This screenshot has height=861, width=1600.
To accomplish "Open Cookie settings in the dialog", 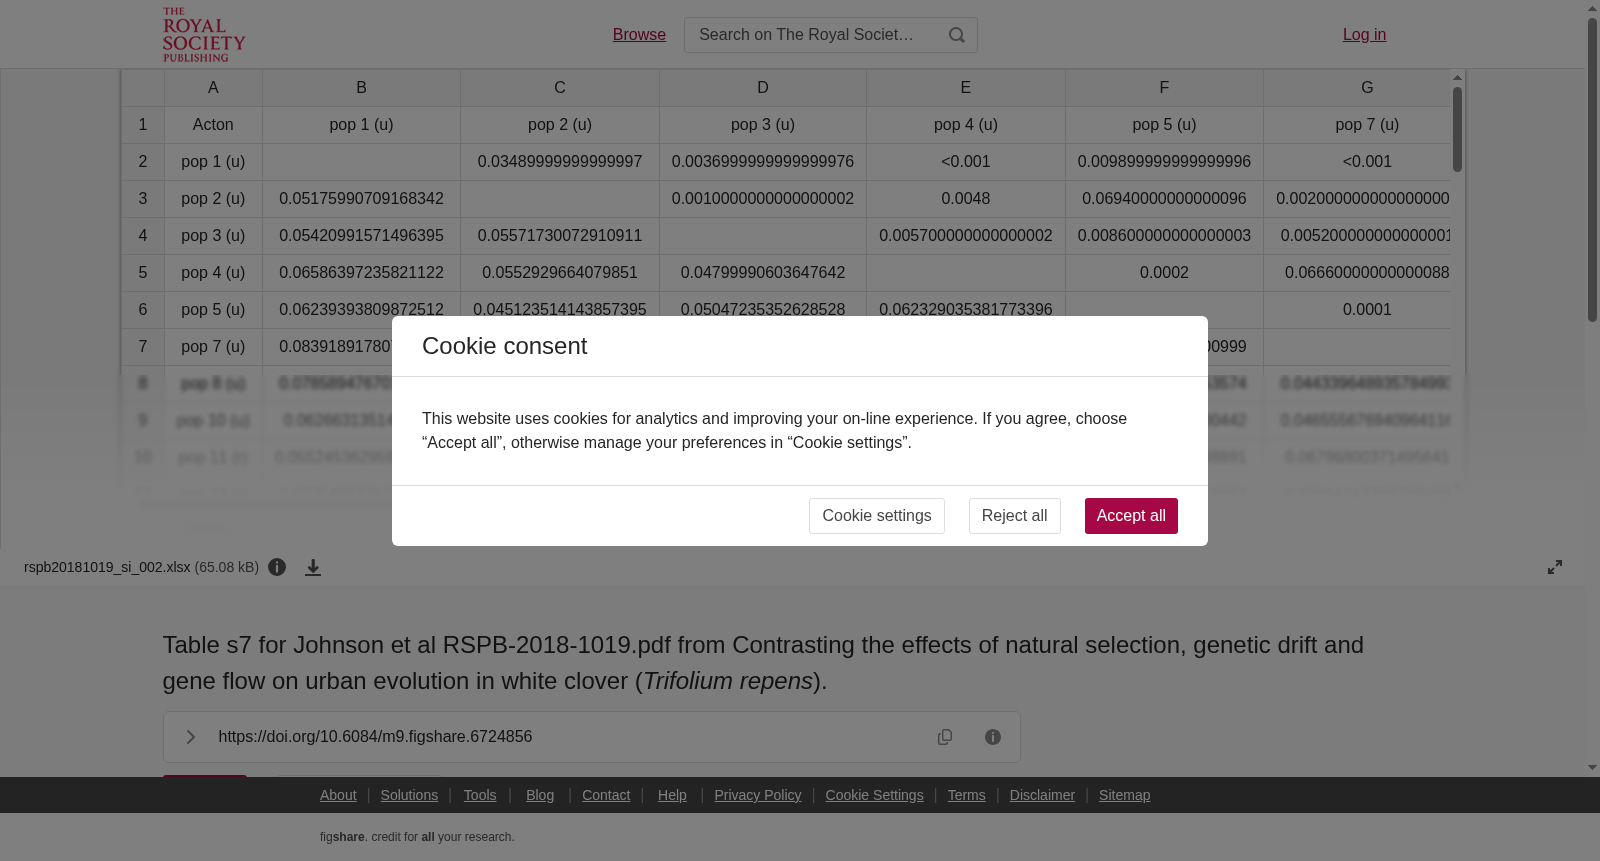I will [877, 516].
